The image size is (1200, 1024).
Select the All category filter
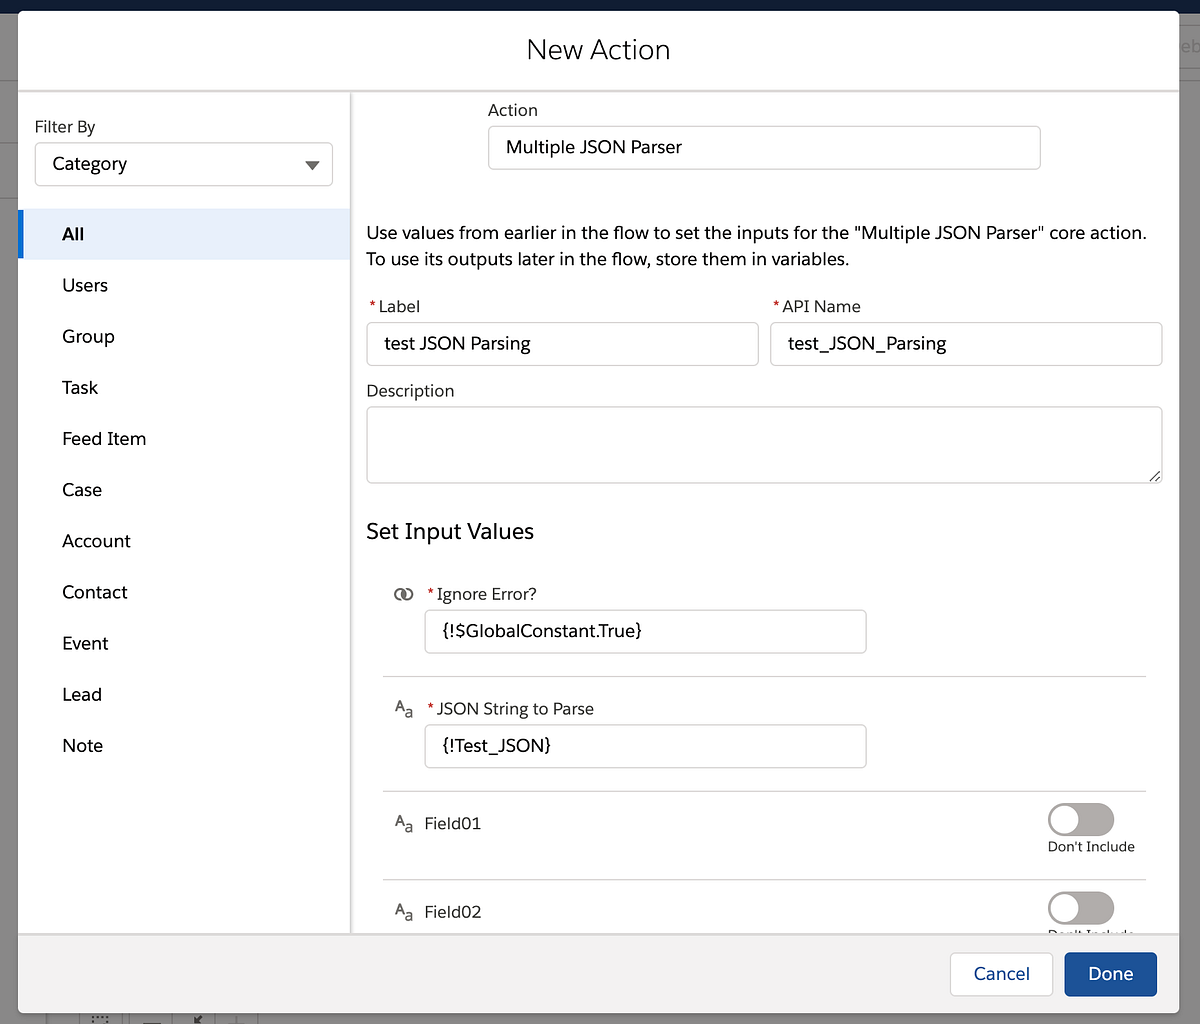(x=72, y=233)
